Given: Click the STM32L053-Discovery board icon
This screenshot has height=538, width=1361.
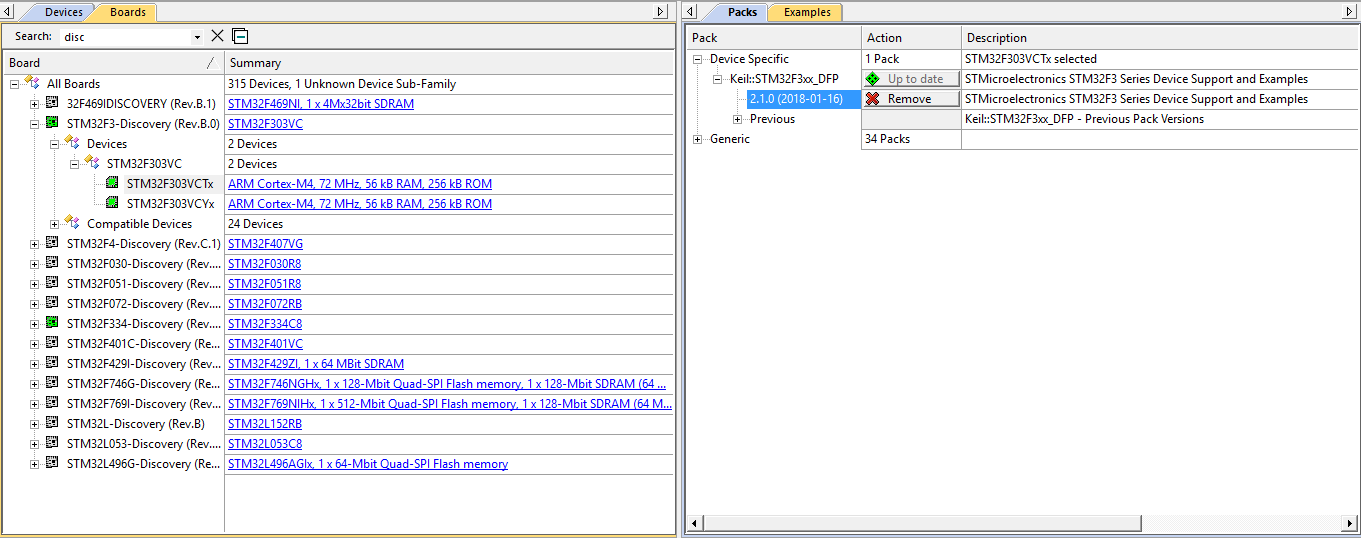Looking at the screenshot, I should coord(52,444).
